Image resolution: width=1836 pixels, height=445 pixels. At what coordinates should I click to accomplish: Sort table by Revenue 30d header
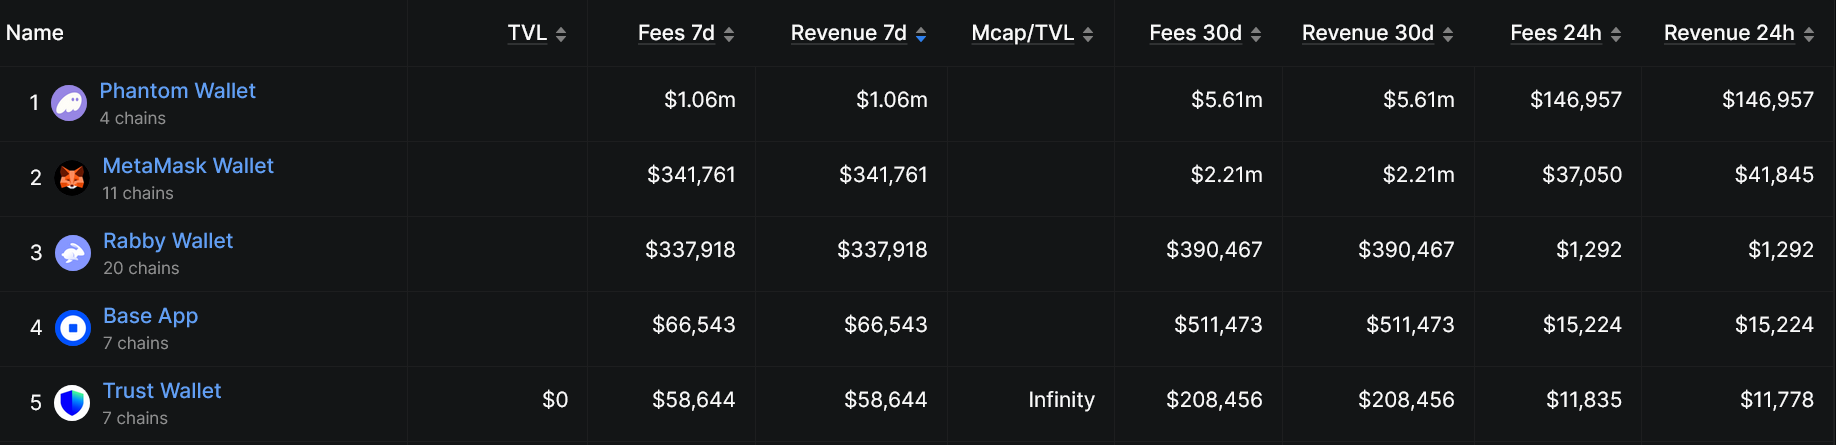click(x=1367, y=33)
